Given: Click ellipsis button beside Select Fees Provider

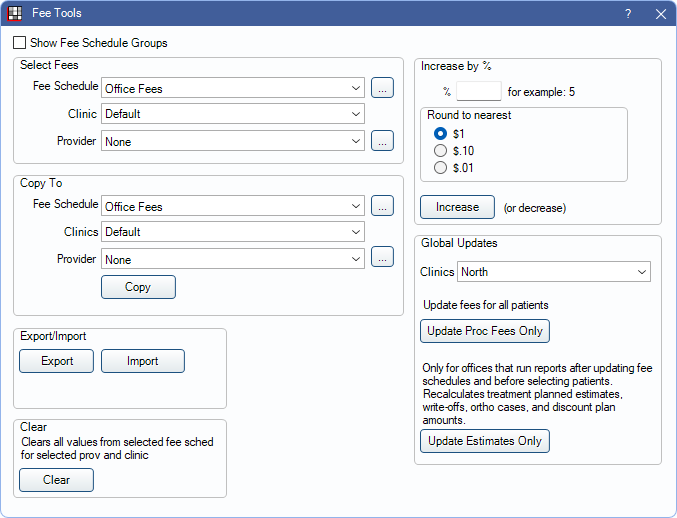Looking at the screenshot, I should click(x=382, y=141).
